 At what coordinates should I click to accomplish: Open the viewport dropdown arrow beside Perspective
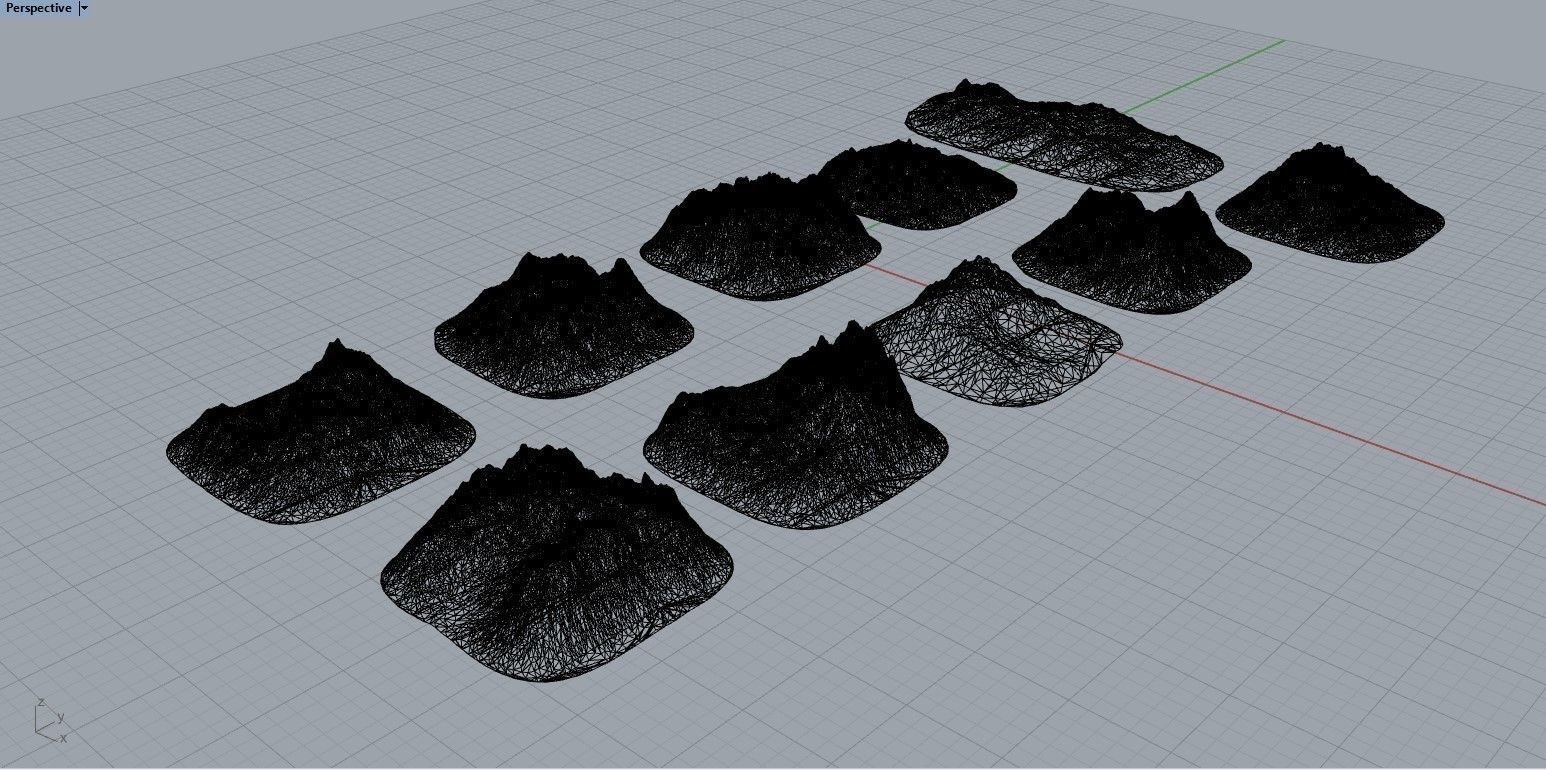click(84, 8)
